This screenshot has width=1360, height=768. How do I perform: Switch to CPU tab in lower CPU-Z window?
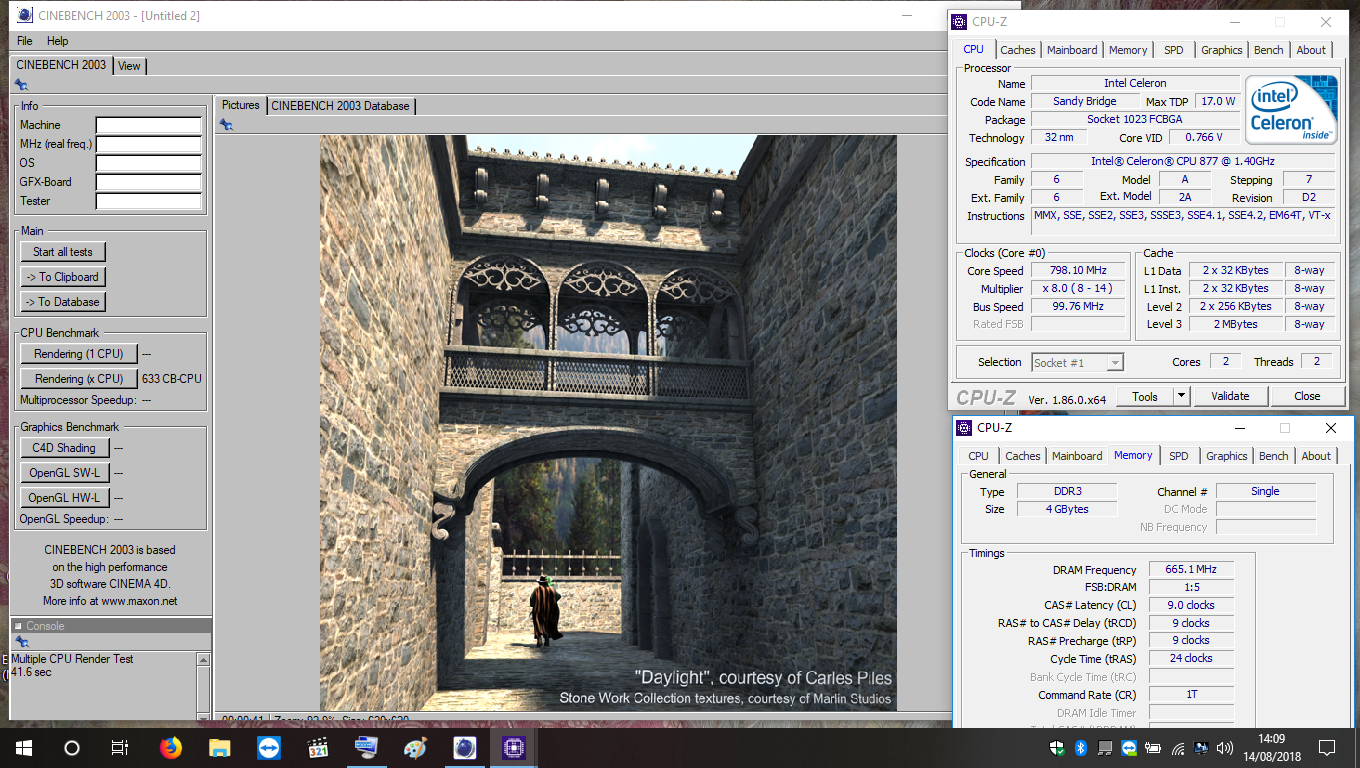click(978, 456)
